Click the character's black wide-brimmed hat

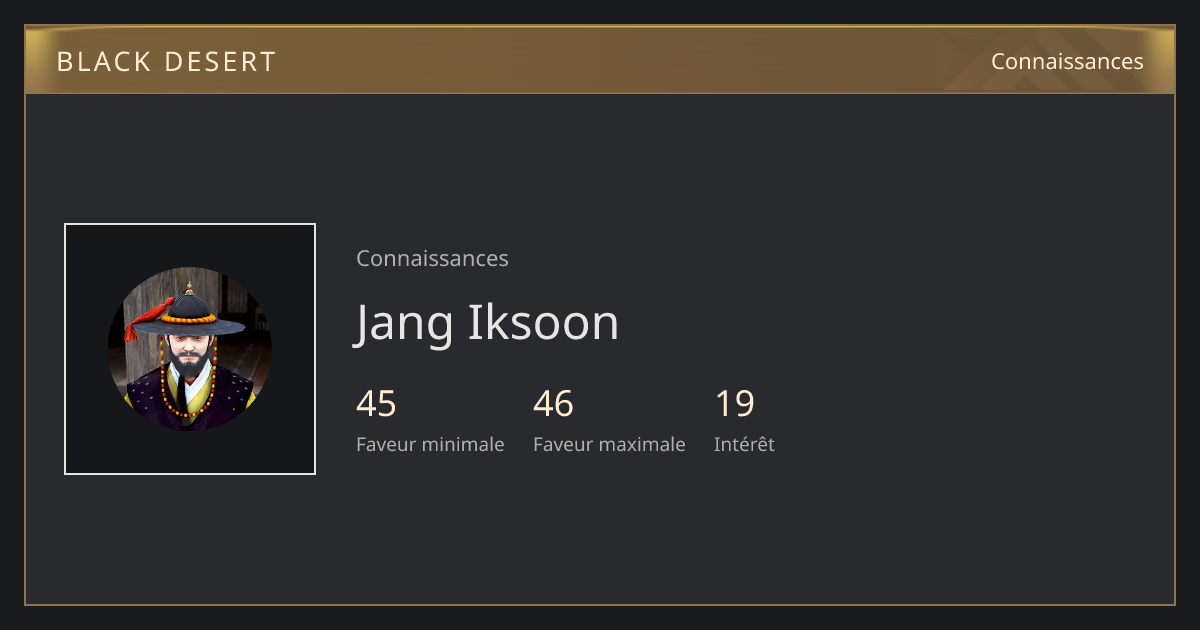pyautogui.click(x=190, y=312)
